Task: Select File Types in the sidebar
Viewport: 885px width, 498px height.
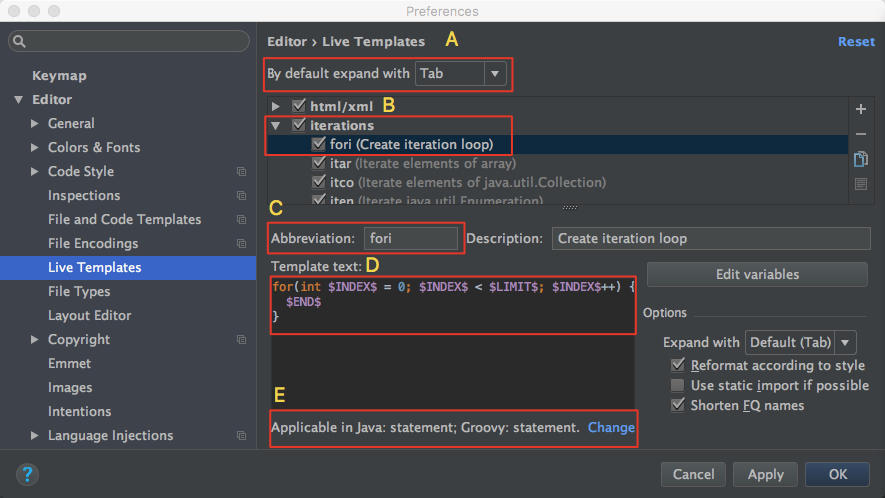Action: (79, 292)
